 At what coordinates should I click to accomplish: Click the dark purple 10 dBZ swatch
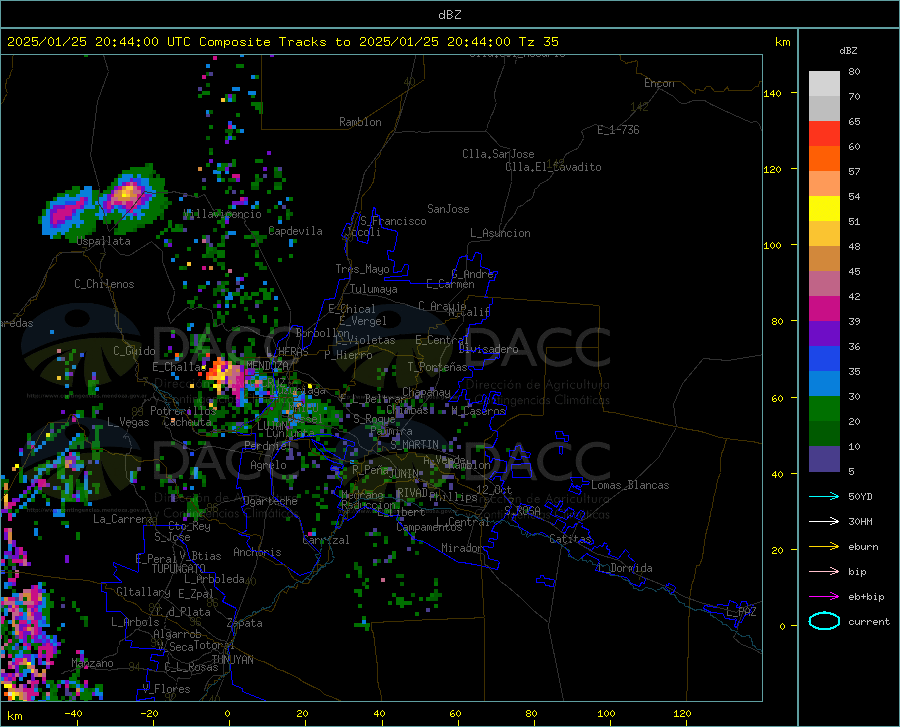tap(824, 458)
